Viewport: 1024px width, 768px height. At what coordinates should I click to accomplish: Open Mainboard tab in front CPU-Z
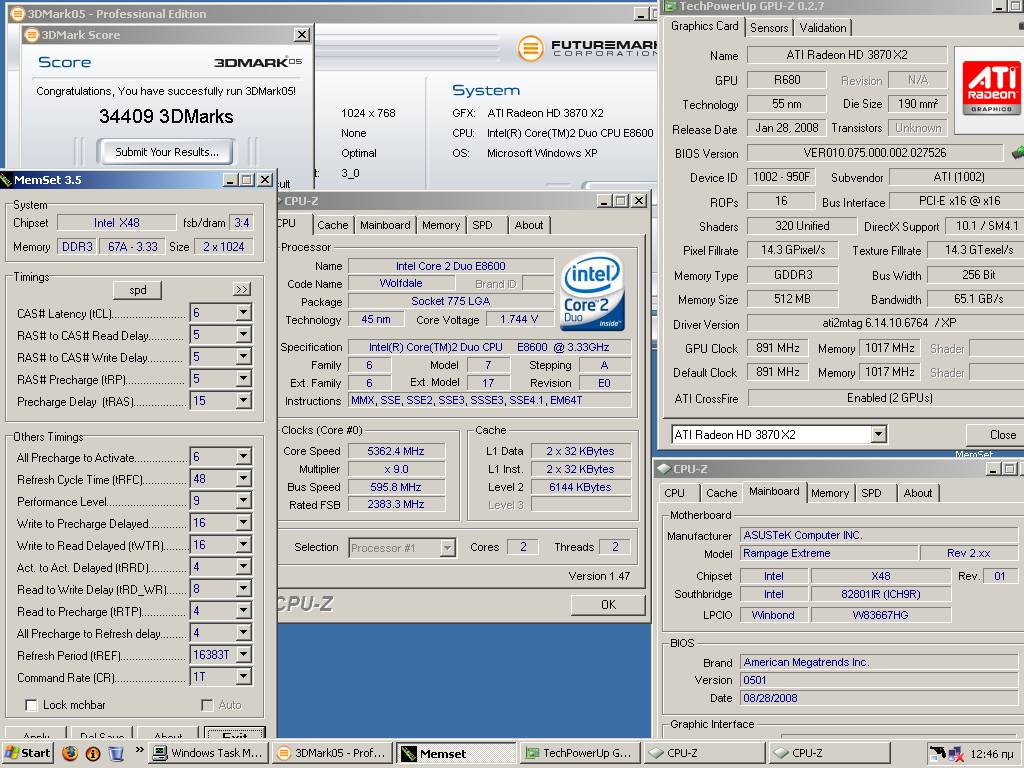[x=385, y=225]
